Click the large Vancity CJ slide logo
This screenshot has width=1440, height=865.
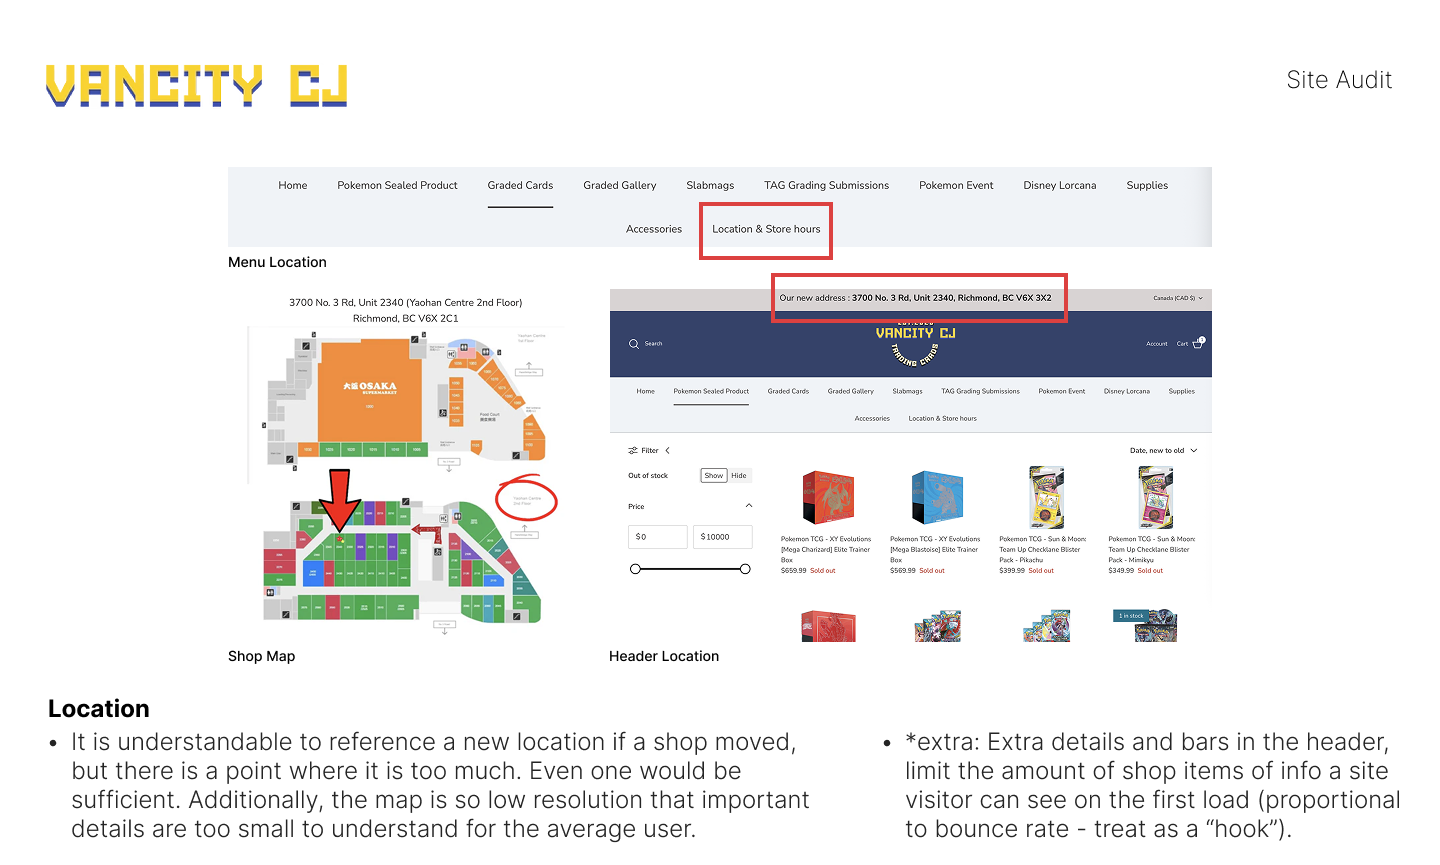(x=196, y=86)
